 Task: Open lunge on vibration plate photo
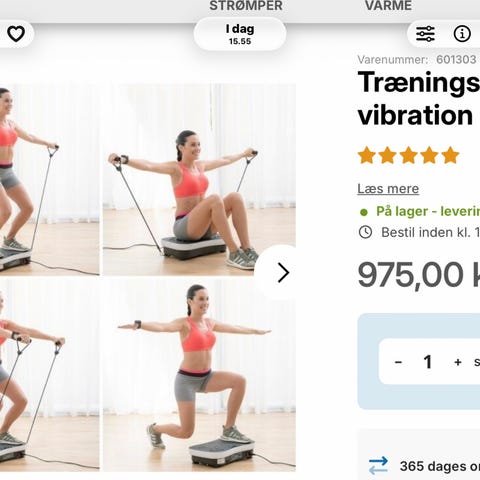(199, 375)
